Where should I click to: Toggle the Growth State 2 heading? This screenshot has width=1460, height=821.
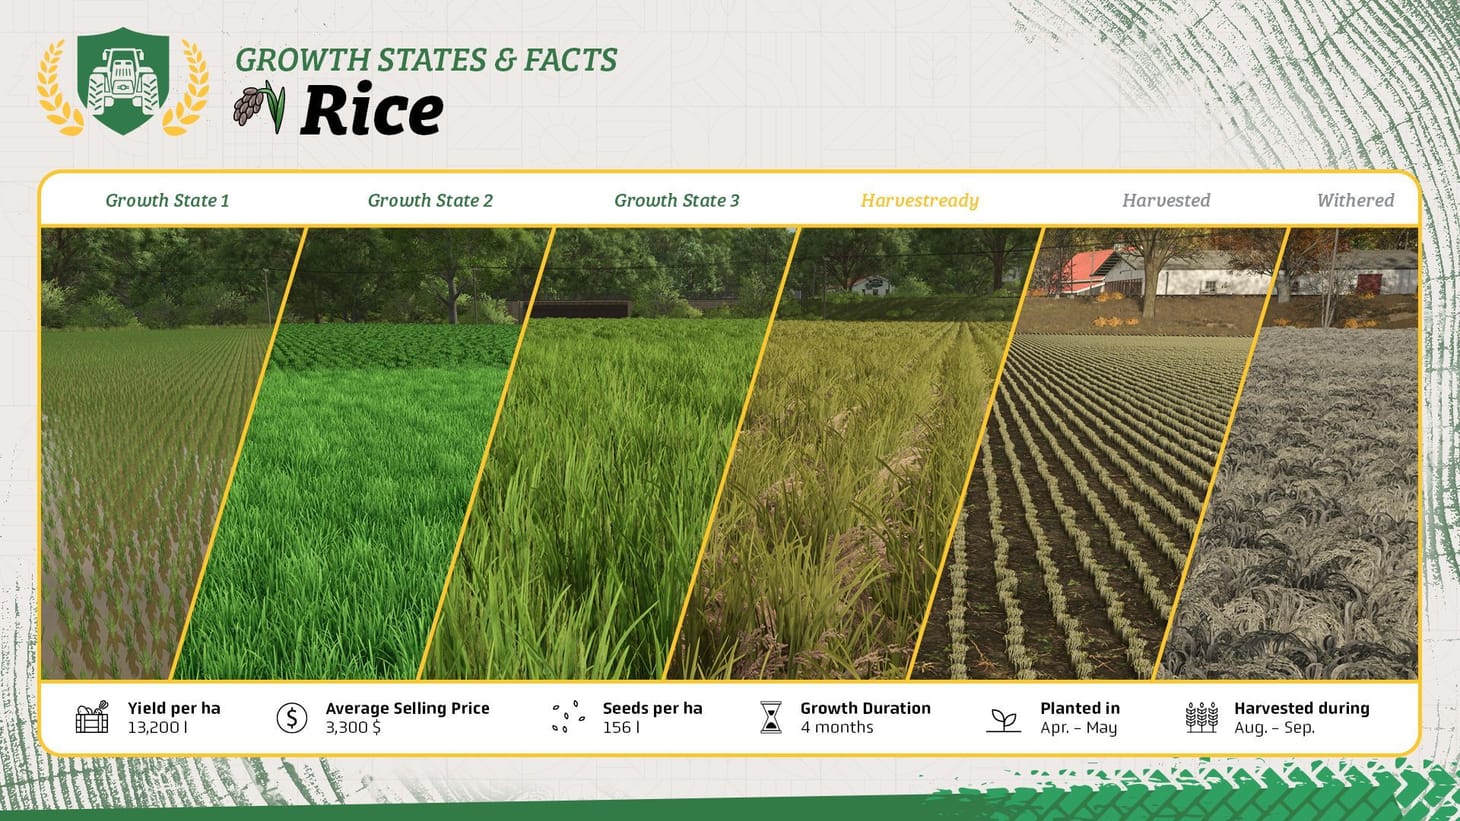tap(430, 200)
